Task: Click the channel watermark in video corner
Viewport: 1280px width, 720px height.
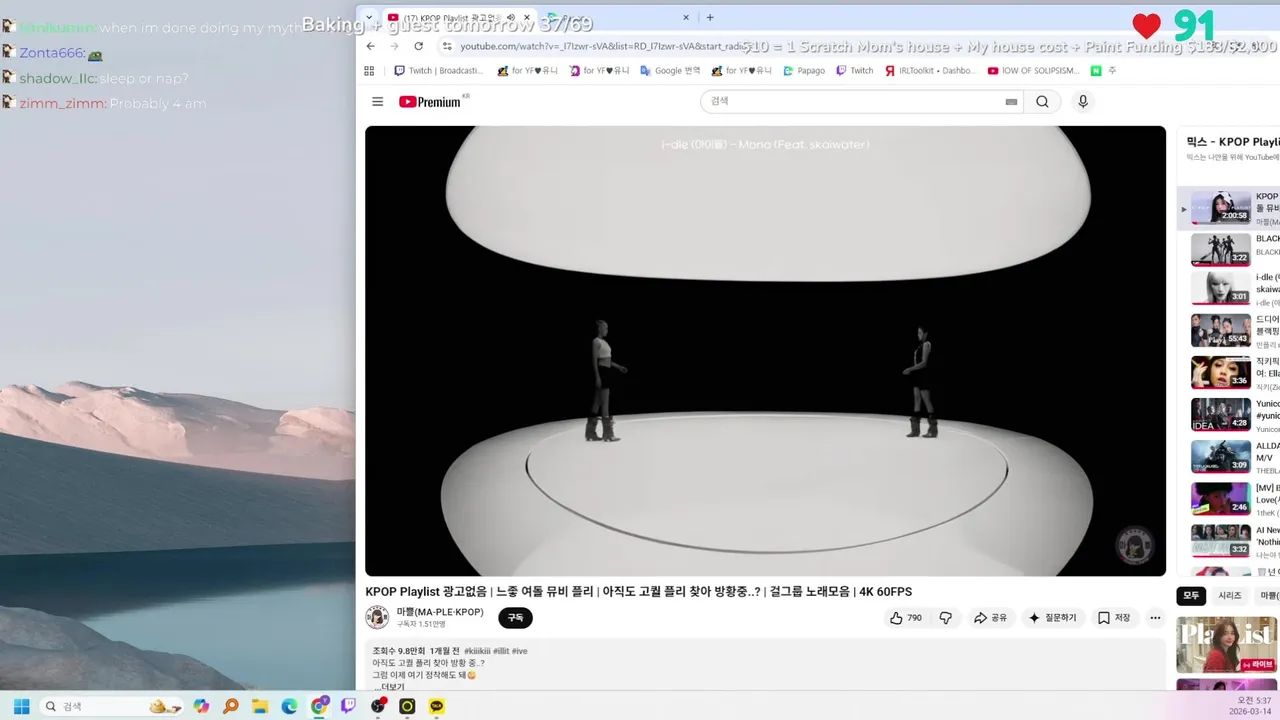Action: (x=1134, y=546)
